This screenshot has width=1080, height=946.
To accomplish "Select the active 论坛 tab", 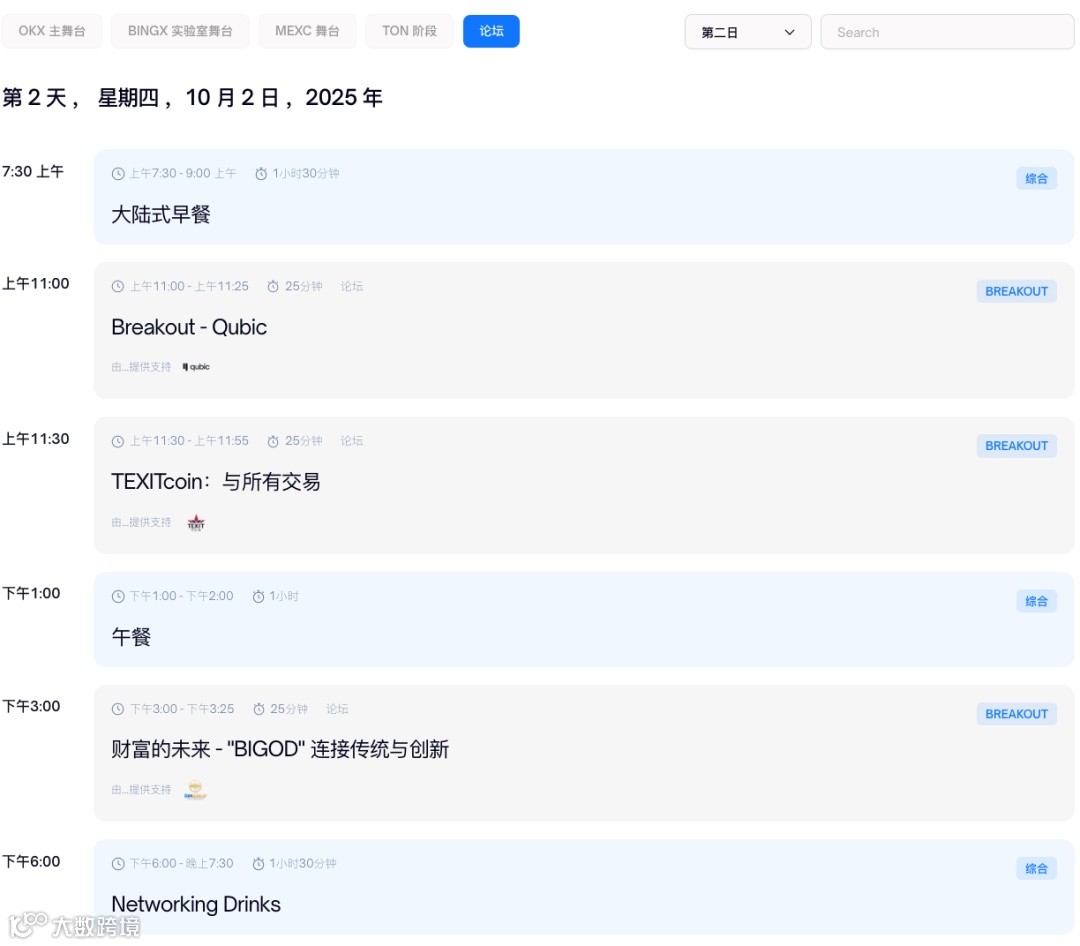I will tap(491, 31).
